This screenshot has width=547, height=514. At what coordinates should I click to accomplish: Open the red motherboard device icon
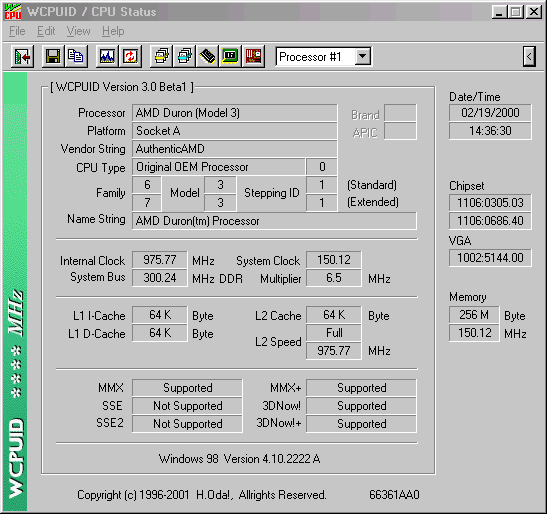pos(254,56)
